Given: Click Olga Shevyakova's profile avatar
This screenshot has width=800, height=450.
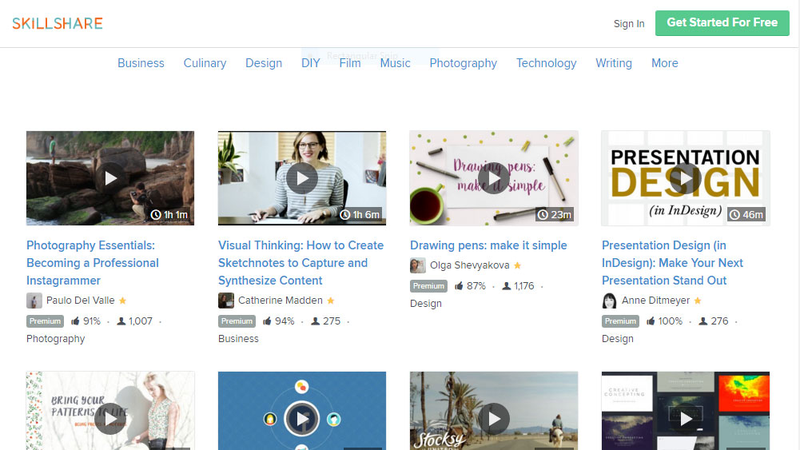Looking at the screenshot, I should 418,265.
